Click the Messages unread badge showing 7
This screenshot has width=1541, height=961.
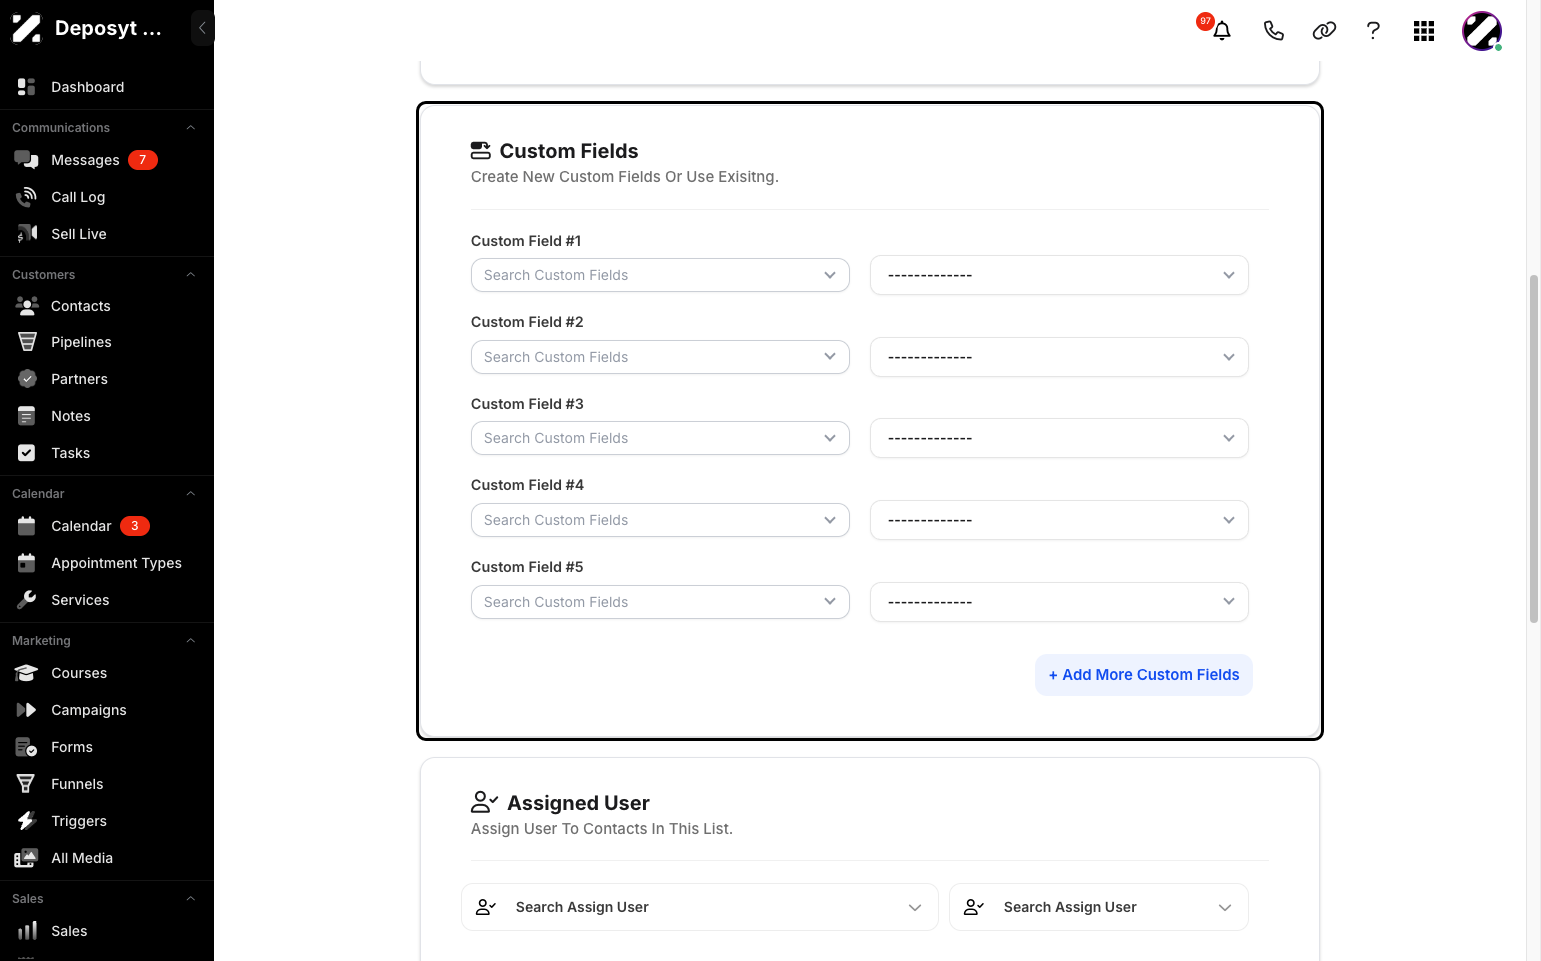click(143, 160)
